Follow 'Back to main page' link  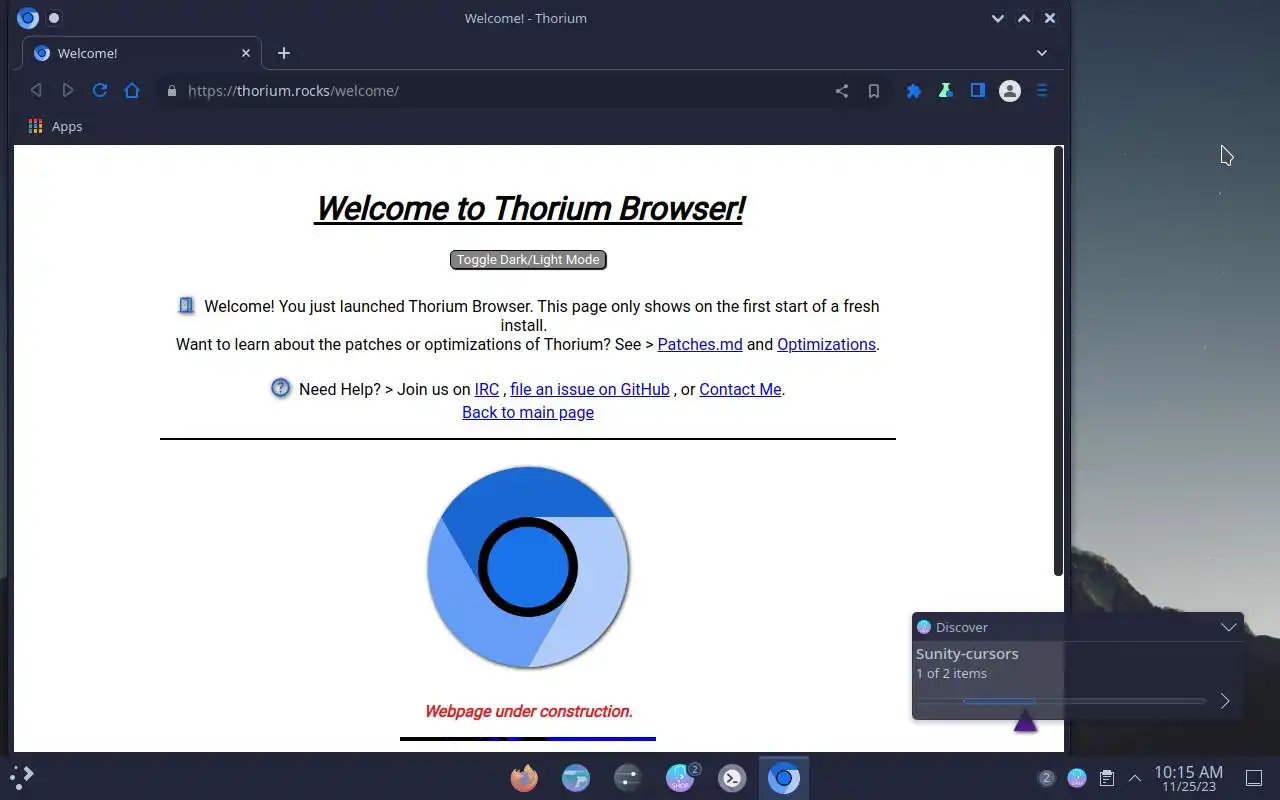coord(528,412)
